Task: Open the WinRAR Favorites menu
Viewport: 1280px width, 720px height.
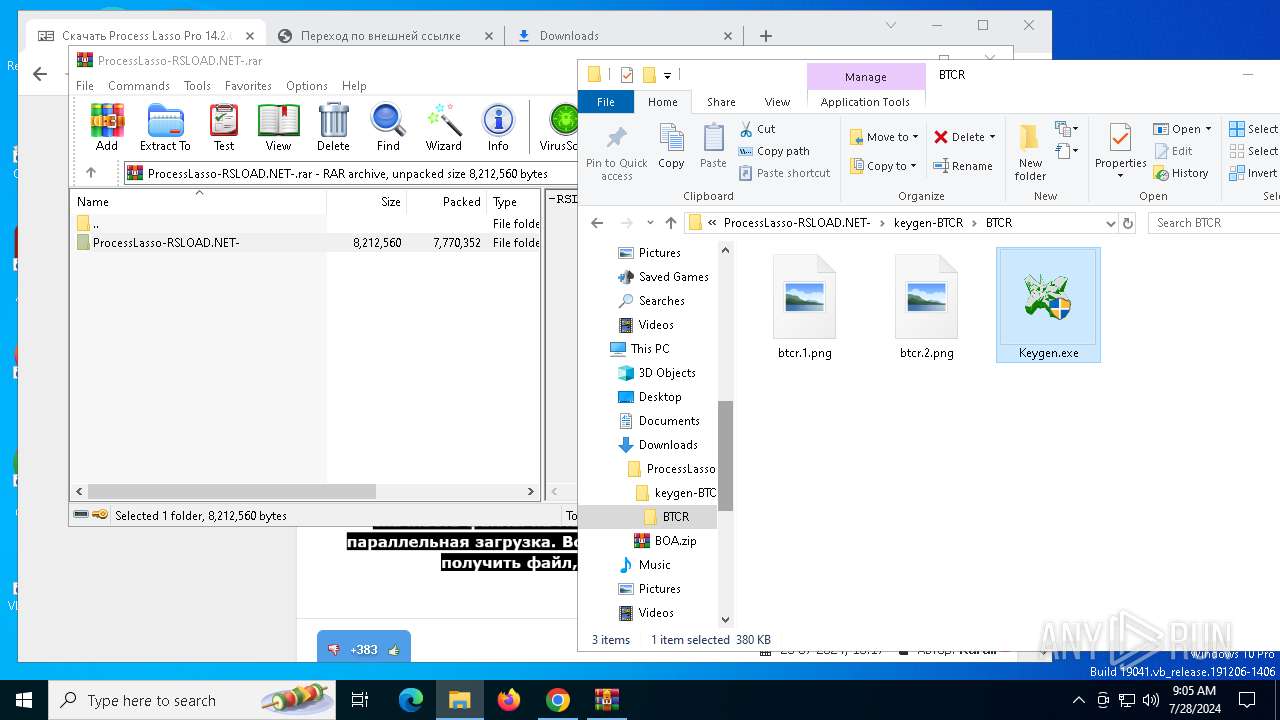Action: click(248, 86)
